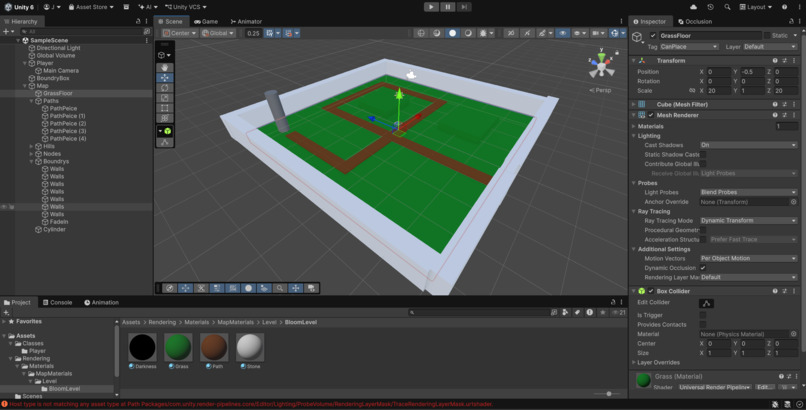Click the Step frame button

click(464, 7)
